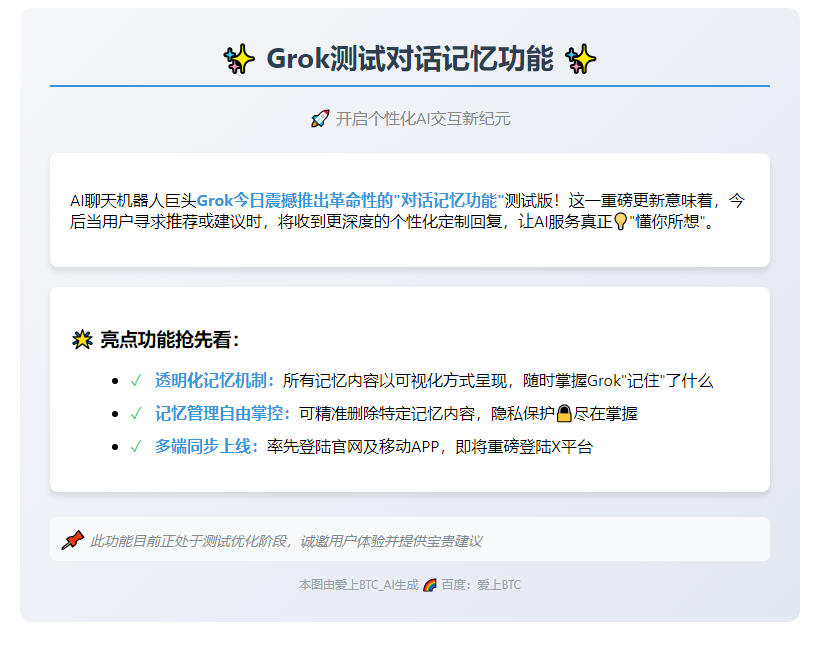Click the italic notice "此功能目前正处于测试优化阶段"
The image size is (820, 654).
tap(189, 541)
